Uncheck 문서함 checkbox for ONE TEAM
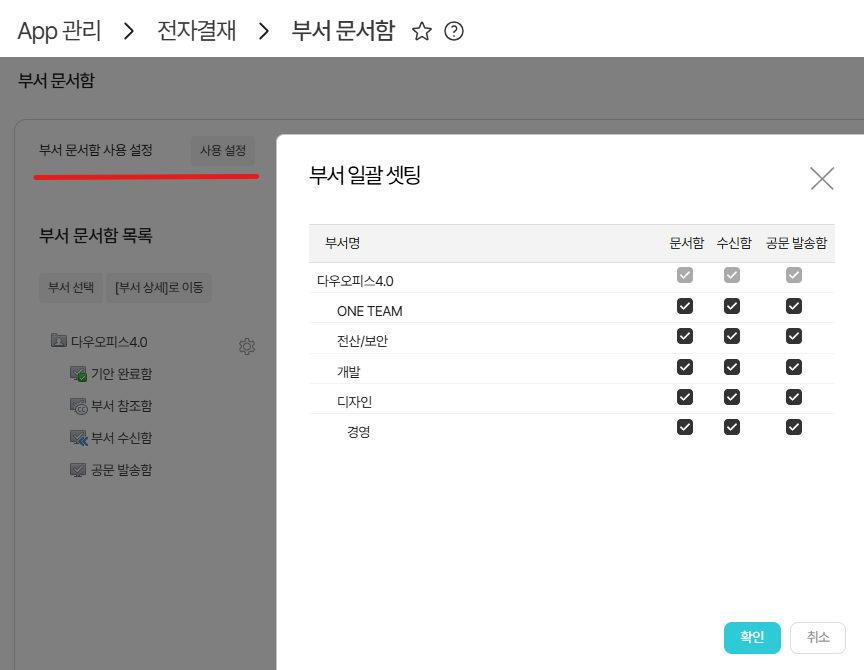Viewport: 864px width, 670px height. point(685,306)
